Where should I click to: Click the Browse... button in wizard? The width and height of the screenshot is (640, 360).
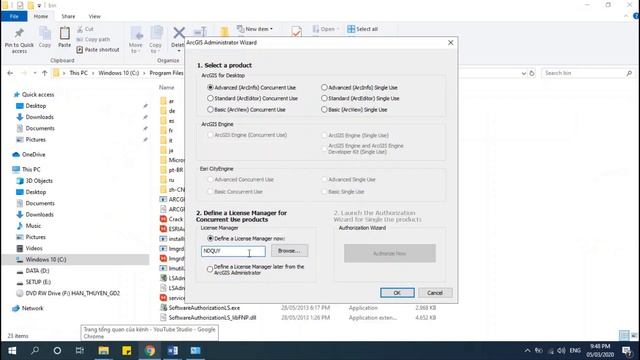(289, 251)
